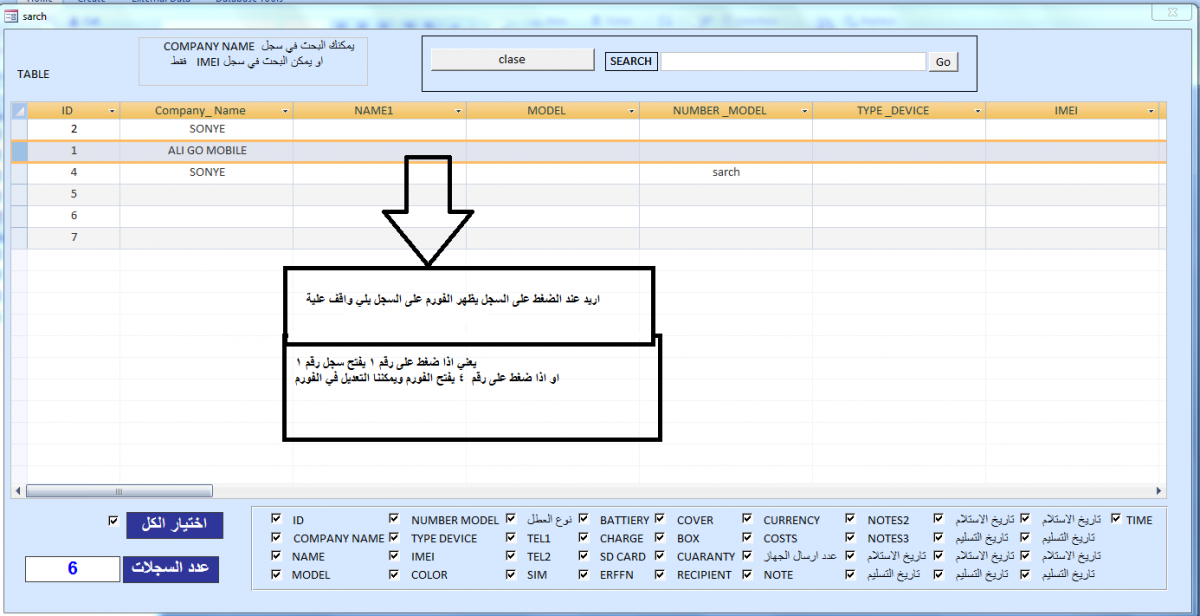This screenshot has height=616, width=1200.
Task: Click the Company_Name column header label
Action: point(200,111)
